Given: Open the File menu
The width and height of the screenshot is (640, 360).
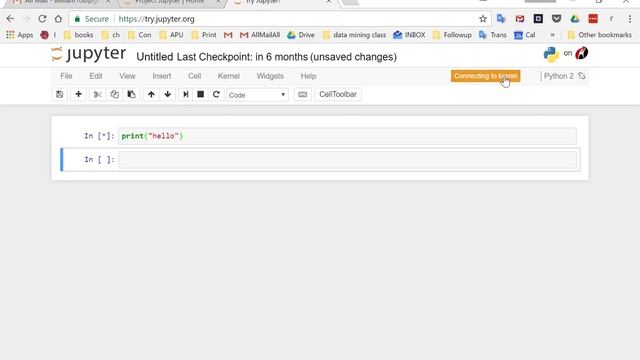Looking at the screenshot, I should click(x=66, y=76).
